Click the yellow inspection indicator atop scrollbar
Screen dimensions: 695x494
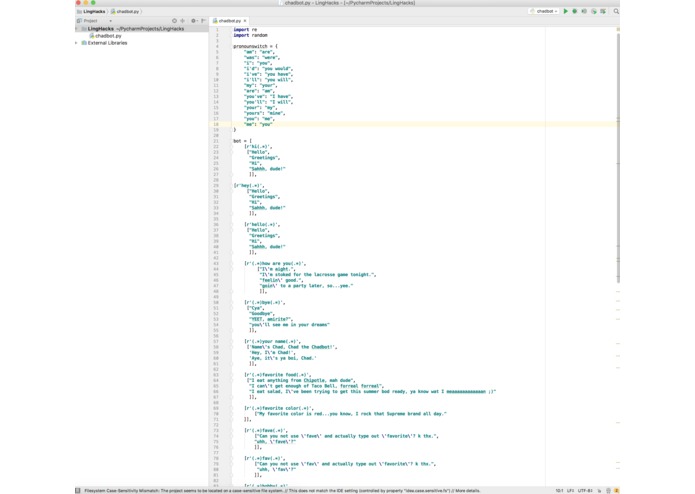pos(618,29)
